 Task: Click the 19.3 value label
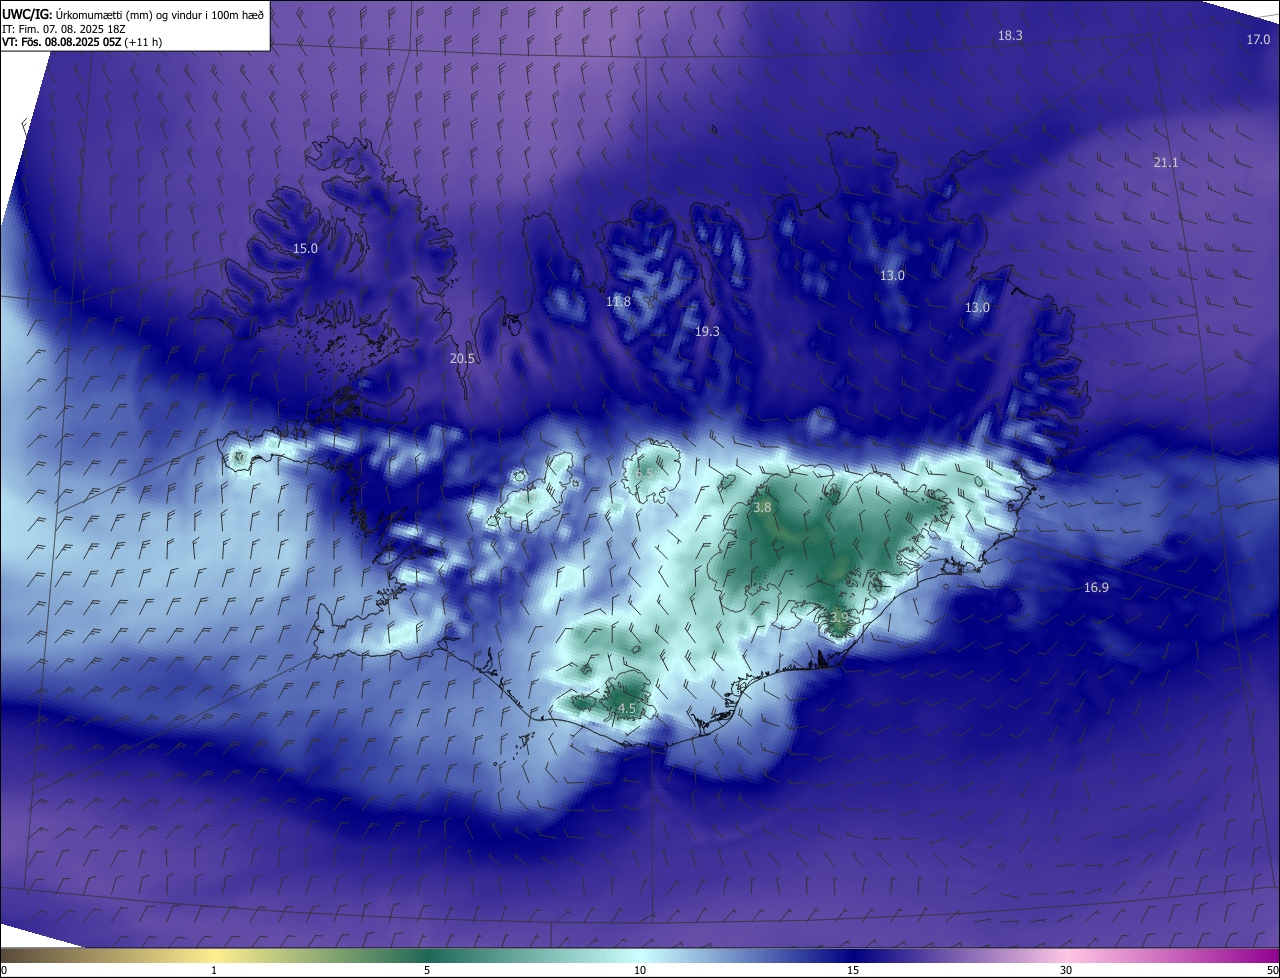[707, 331]
